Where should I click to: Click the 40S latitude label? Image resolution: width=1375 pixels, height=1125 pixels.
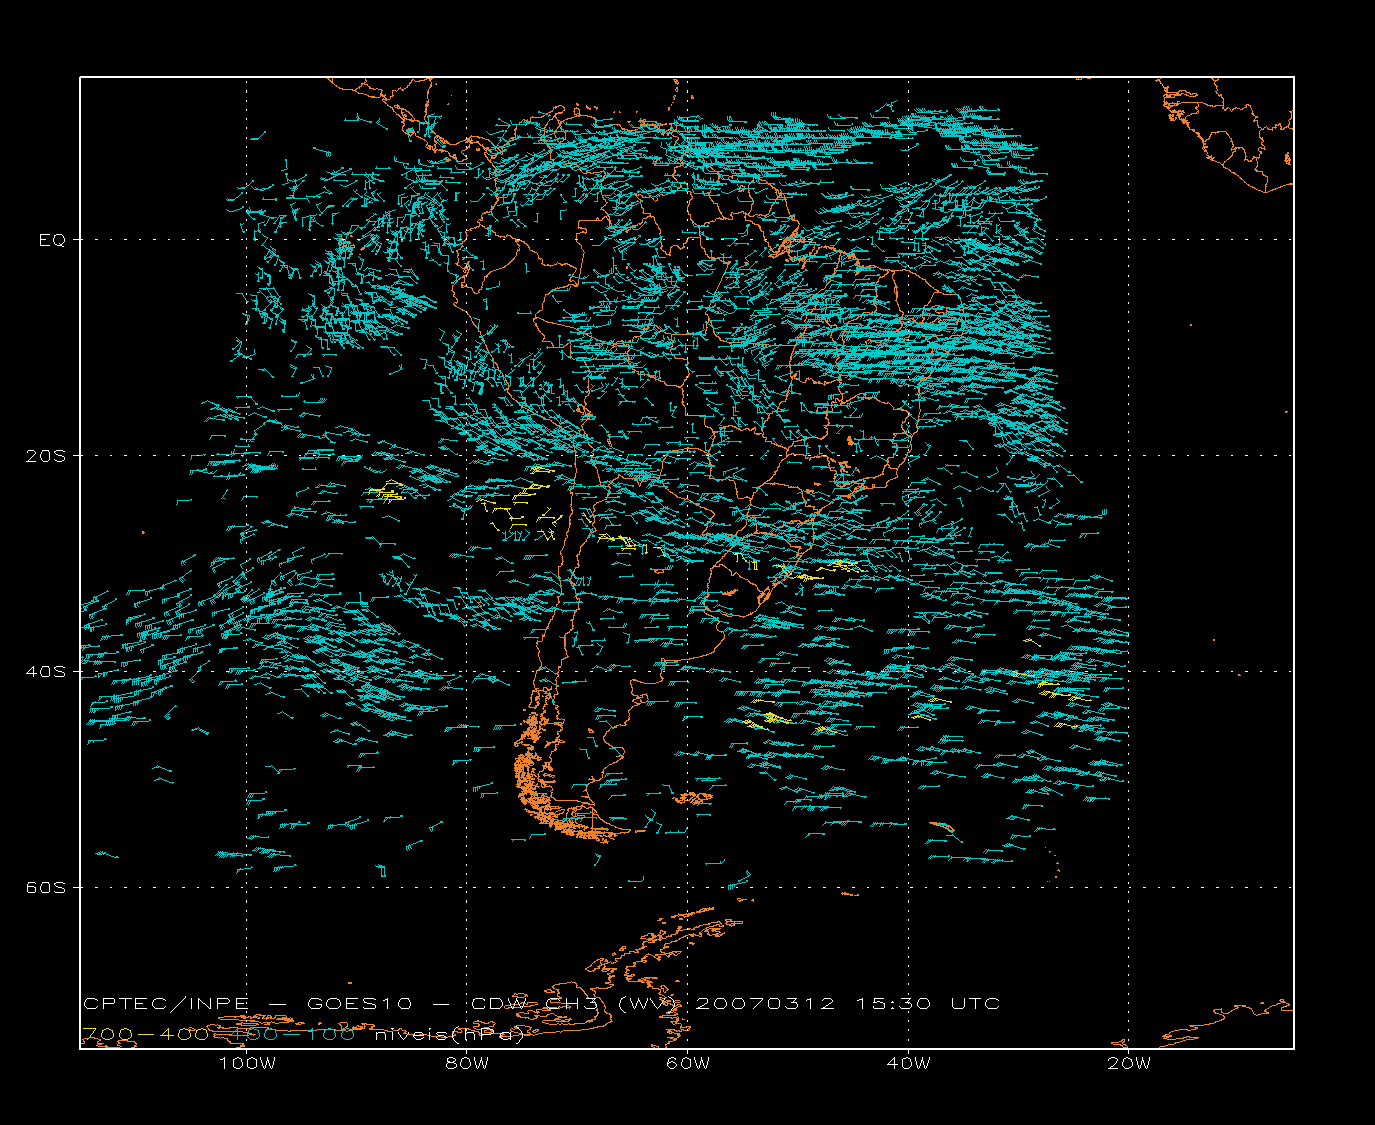tap(45, 672)
